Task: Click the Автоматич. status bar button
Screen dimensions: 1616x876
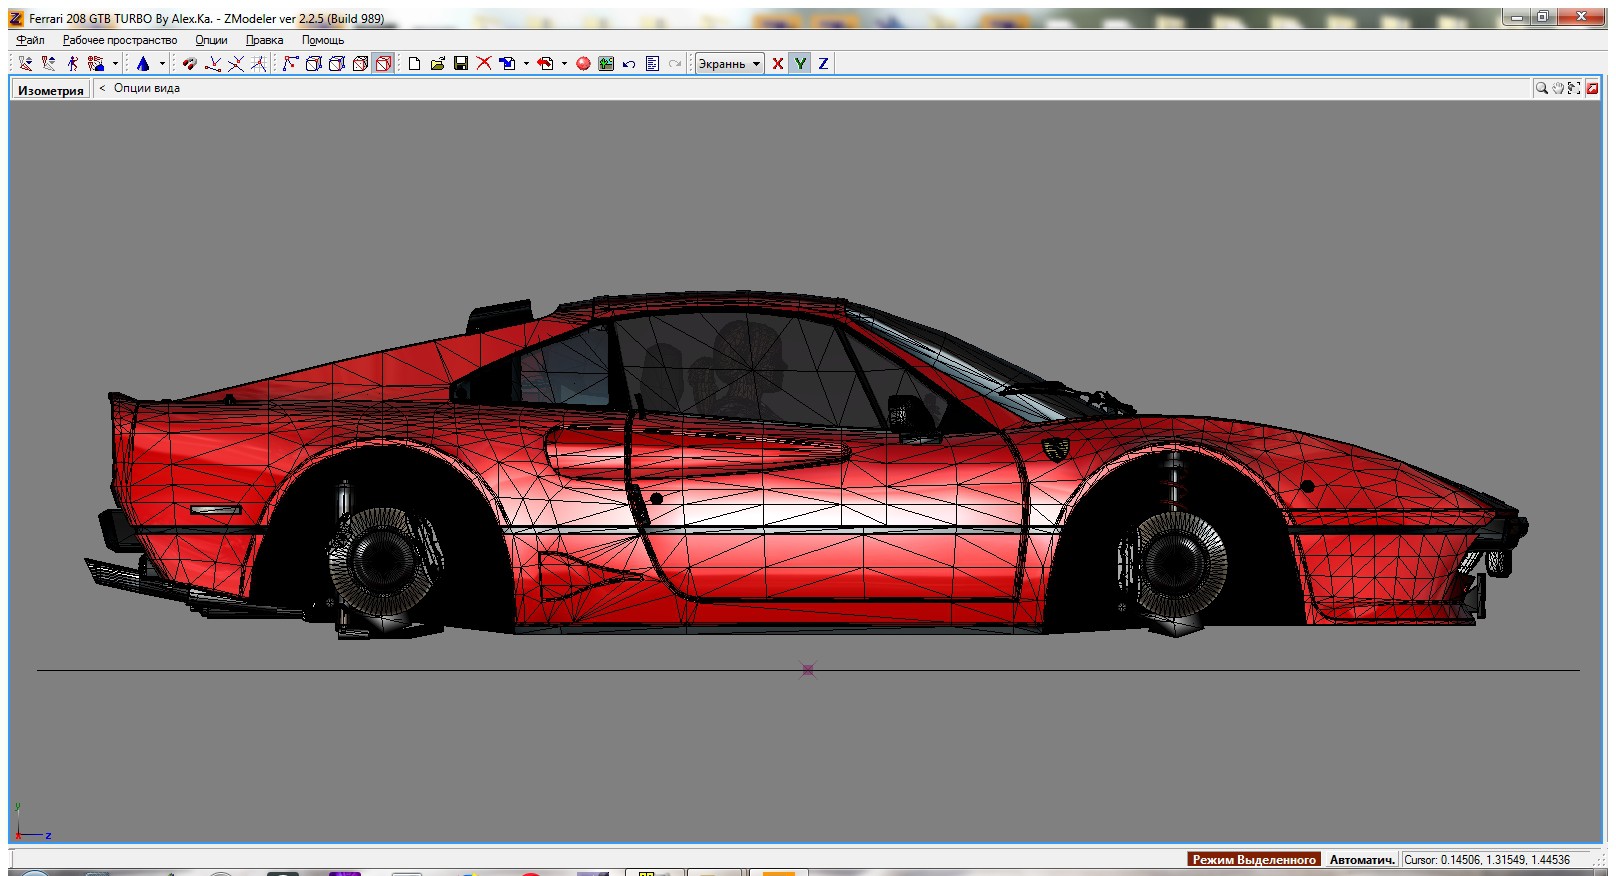Action: [1361, 859]
